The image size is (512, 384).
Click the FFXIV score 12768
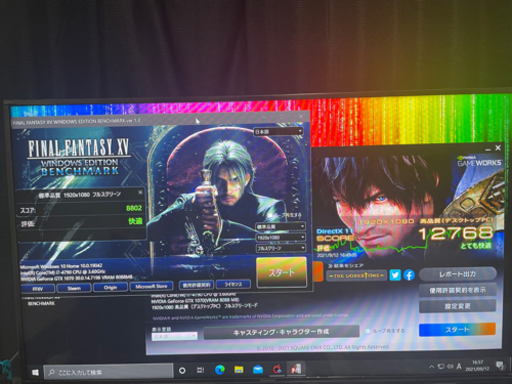click(x=455, y=233)
